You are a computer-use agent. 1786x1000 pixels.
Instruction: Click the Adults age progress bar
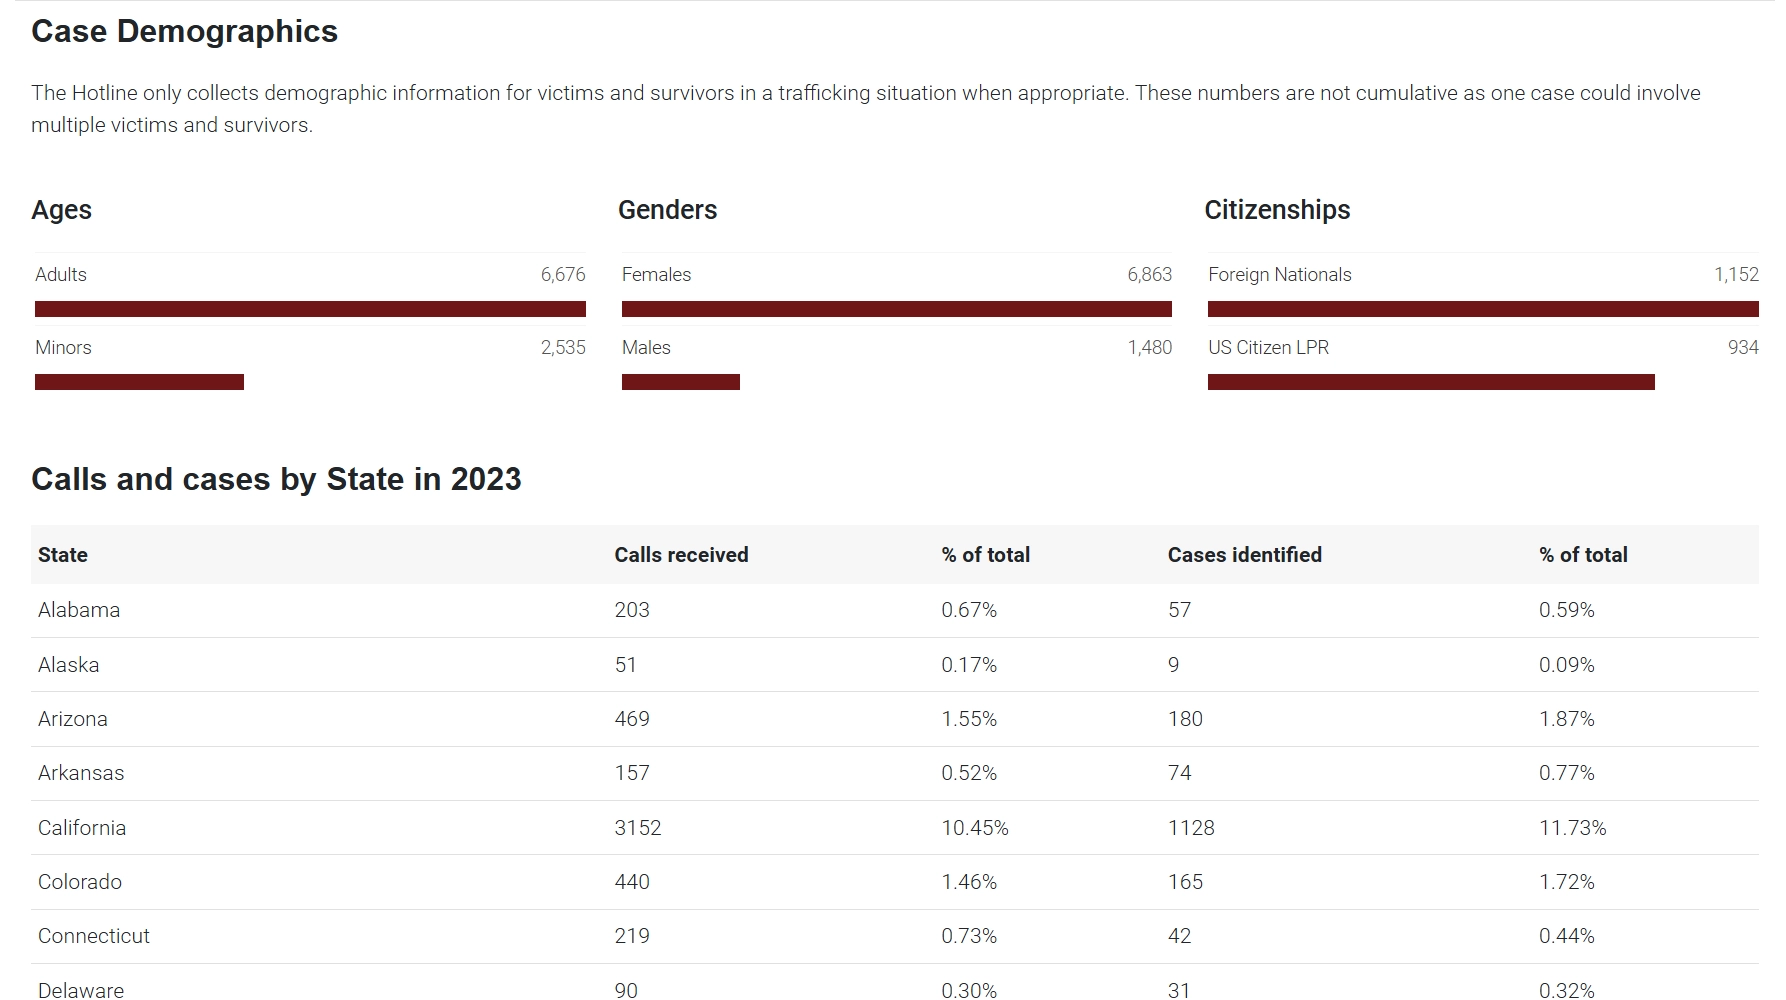pos(310,309)
